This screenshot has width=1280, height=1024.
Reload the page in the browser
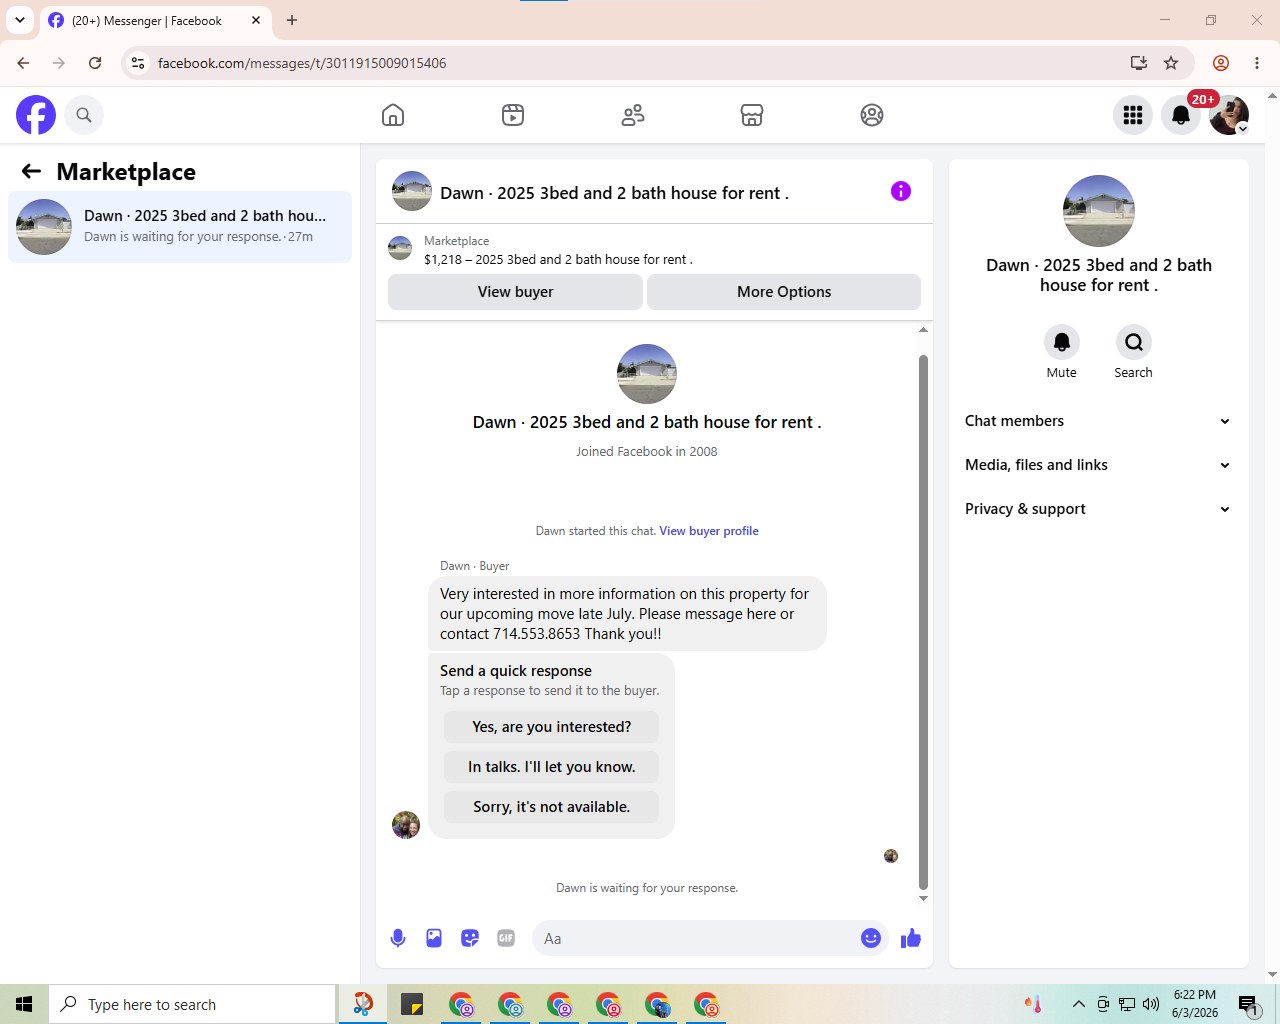click(x=95, y=63)
